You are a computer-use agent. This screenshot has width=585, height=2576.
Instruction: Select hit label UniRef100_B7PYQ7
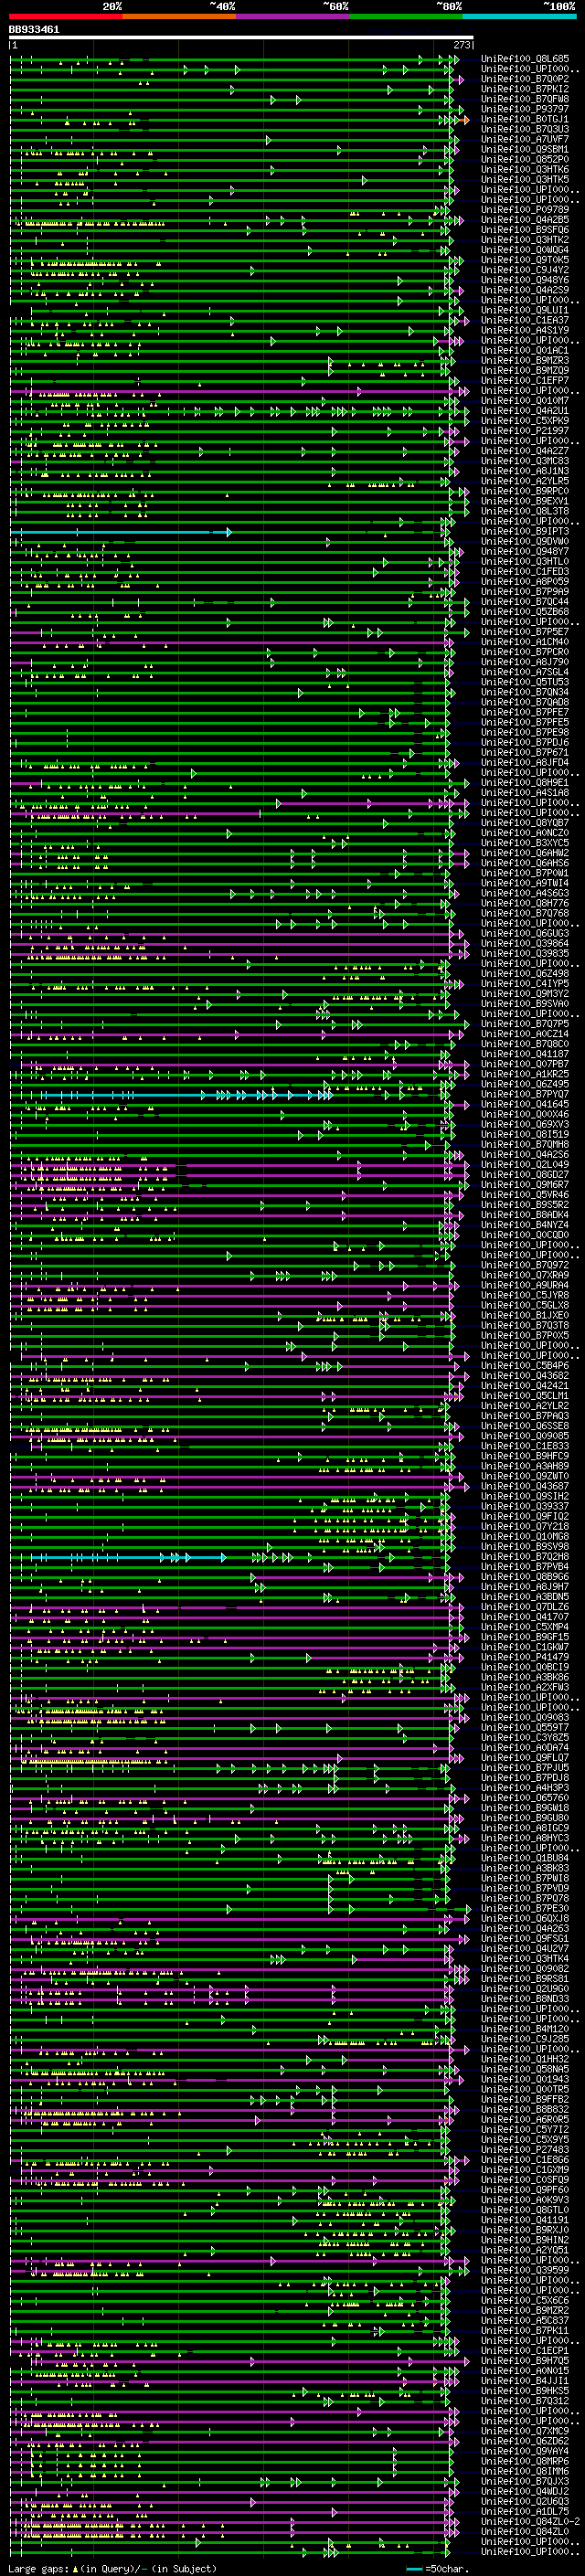tap(525, 1095)
